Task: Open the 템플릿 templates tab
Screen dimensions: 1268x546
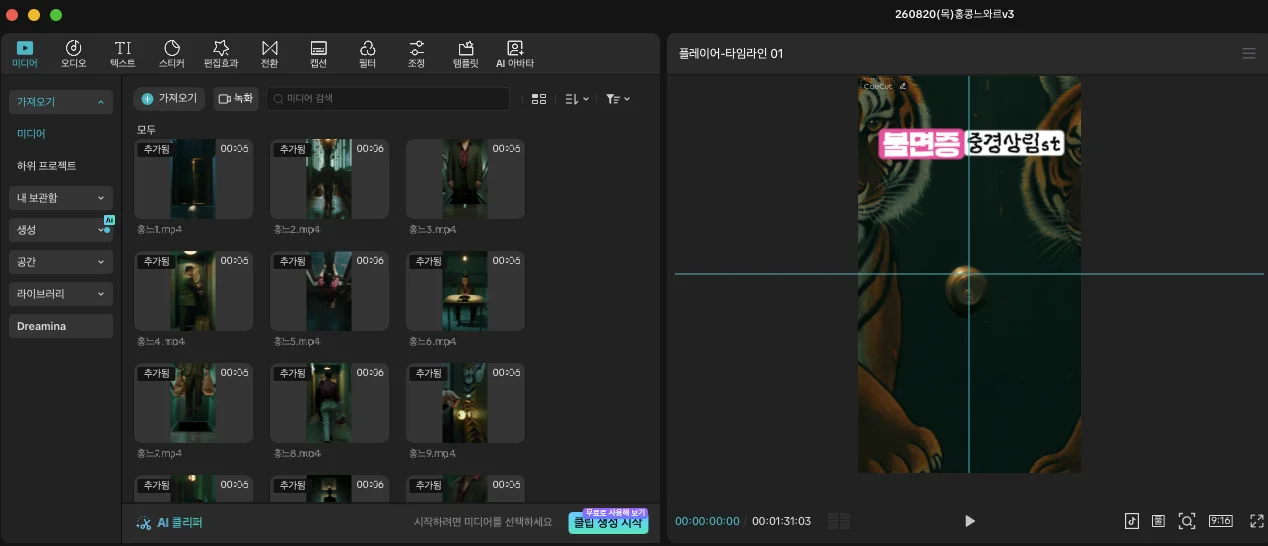Action: pyautogui.click(x=466, y=54)
